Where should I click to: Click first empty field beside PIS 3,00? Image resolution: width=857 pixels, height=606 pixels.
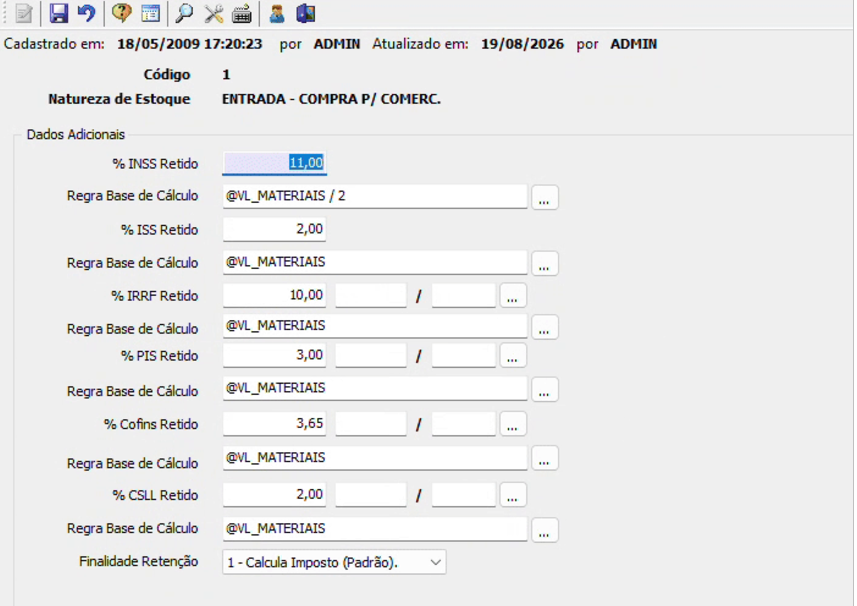point(371,355)
